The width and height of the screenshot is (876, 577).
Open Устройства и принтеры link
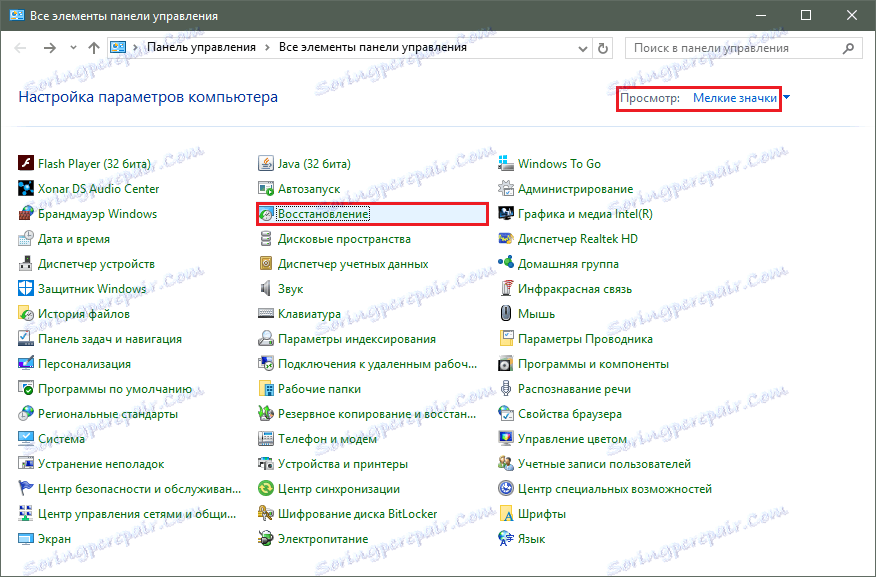pyautogui.click(x=343, y=464)
